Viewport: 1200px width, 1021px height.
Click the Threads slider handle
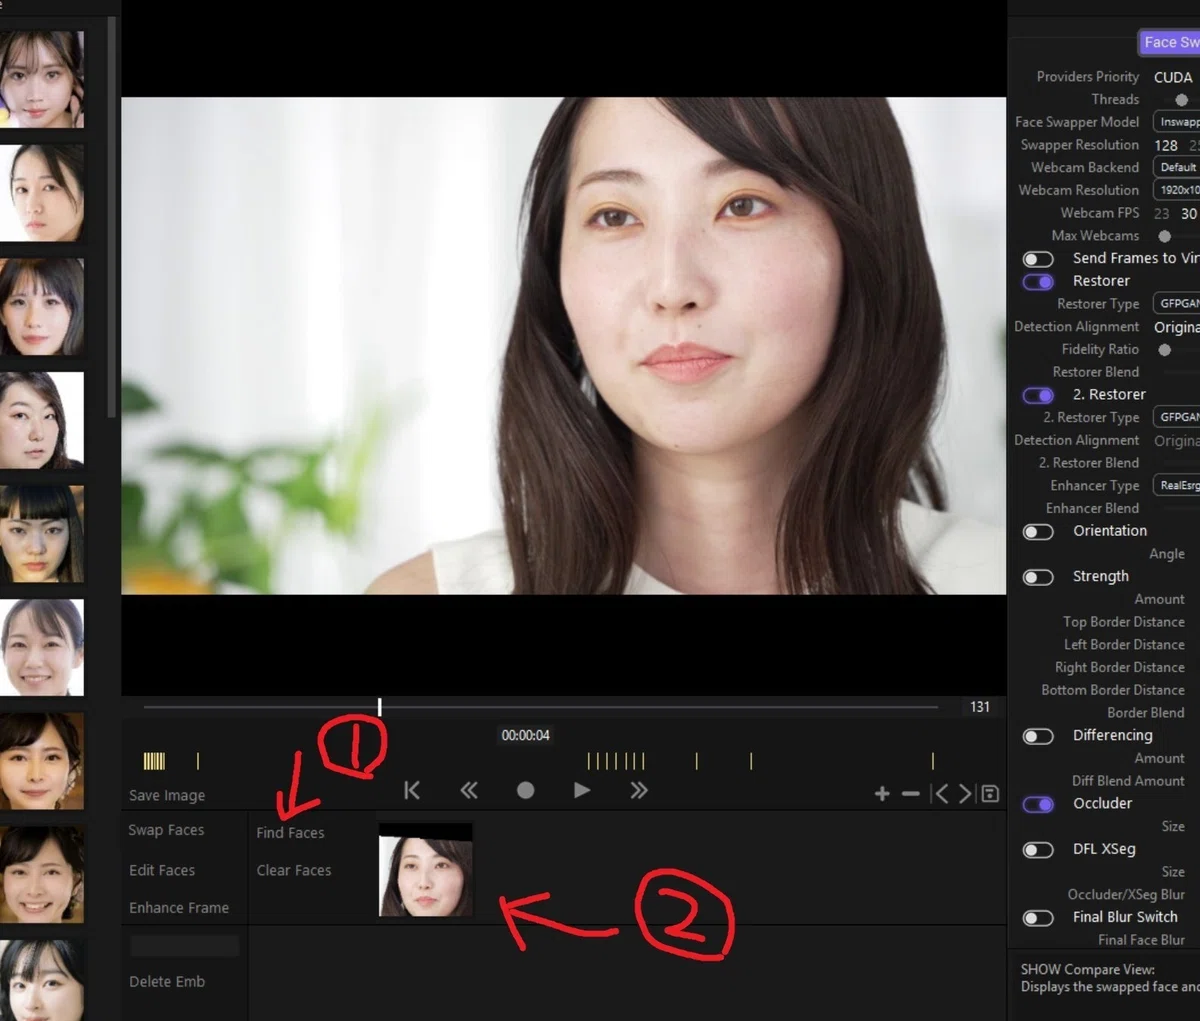coord(1181,100)
